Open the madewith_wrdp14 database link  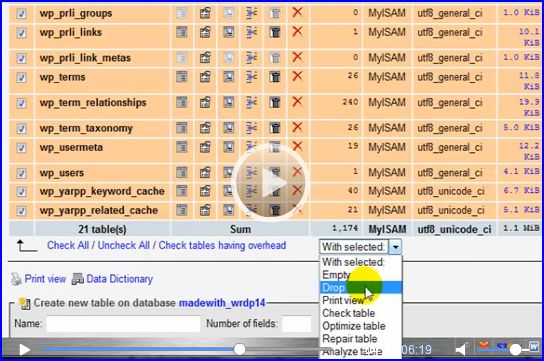(x=222, y=303)
